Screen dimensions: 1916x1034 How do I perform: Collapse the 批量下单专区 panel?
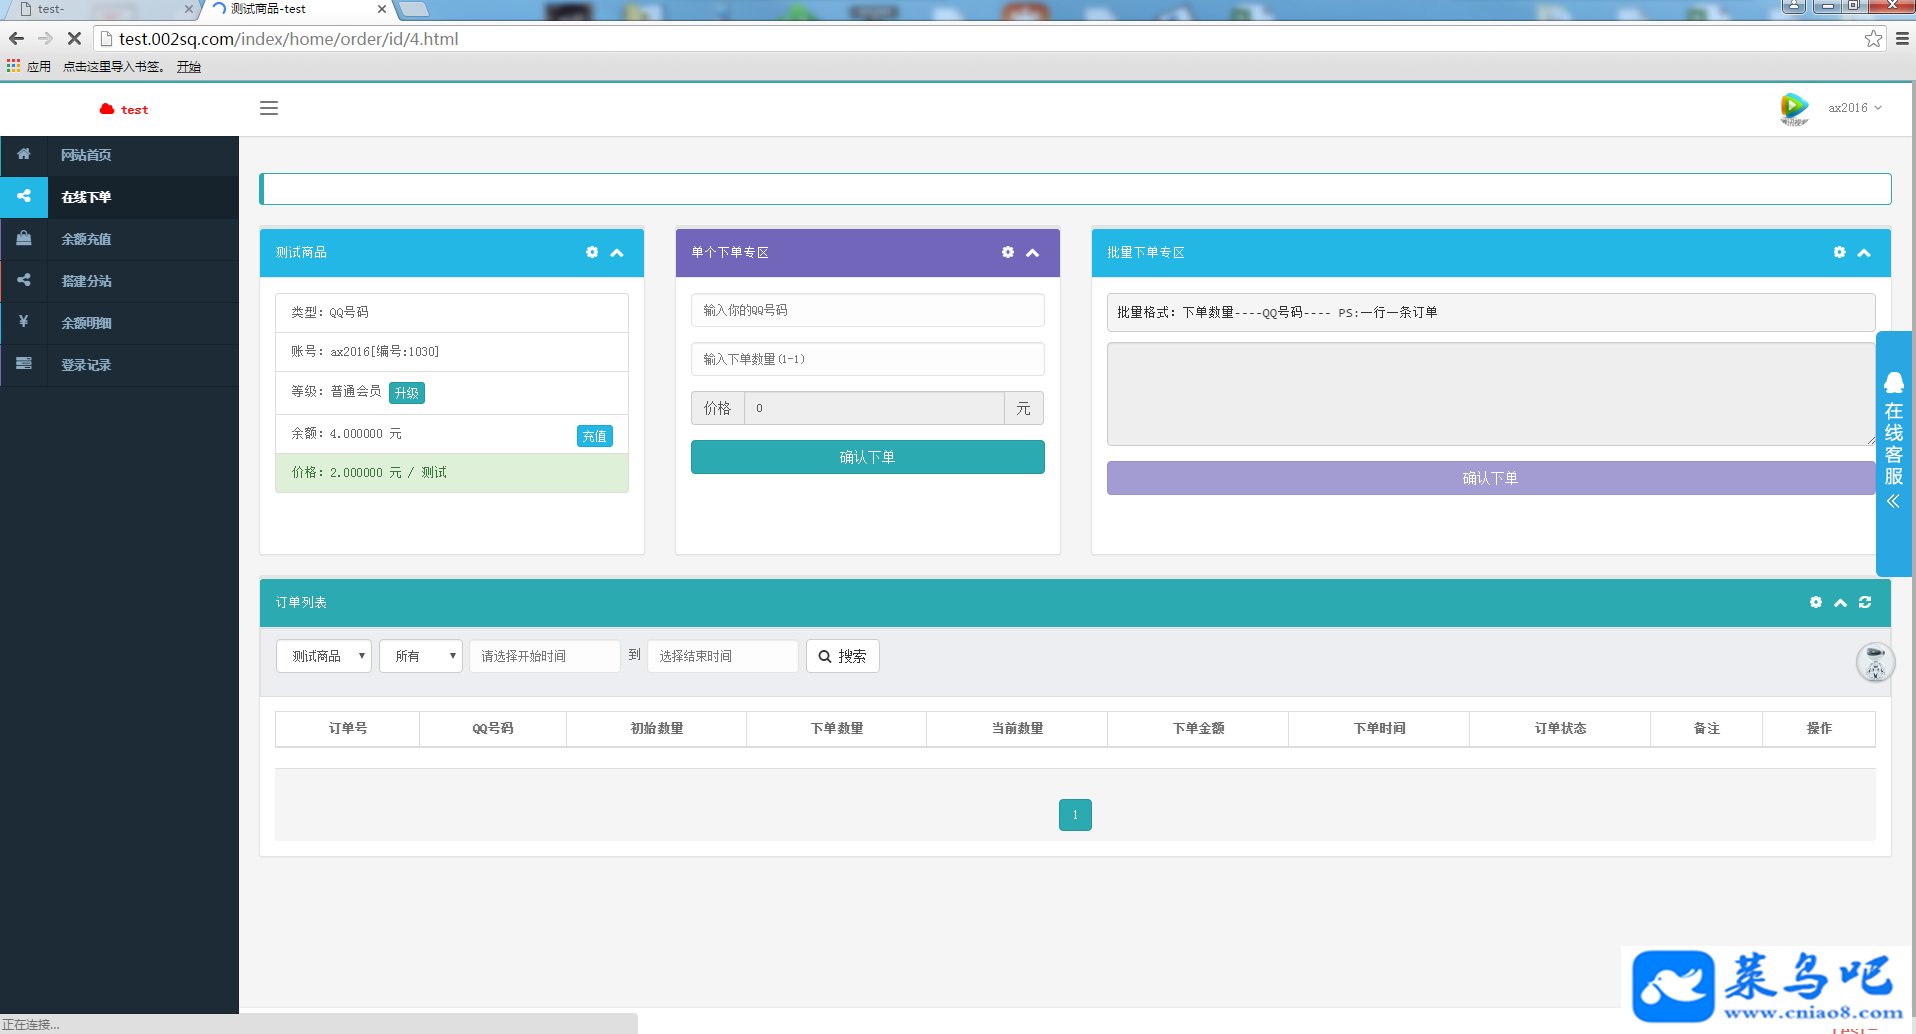point(1864,253)
